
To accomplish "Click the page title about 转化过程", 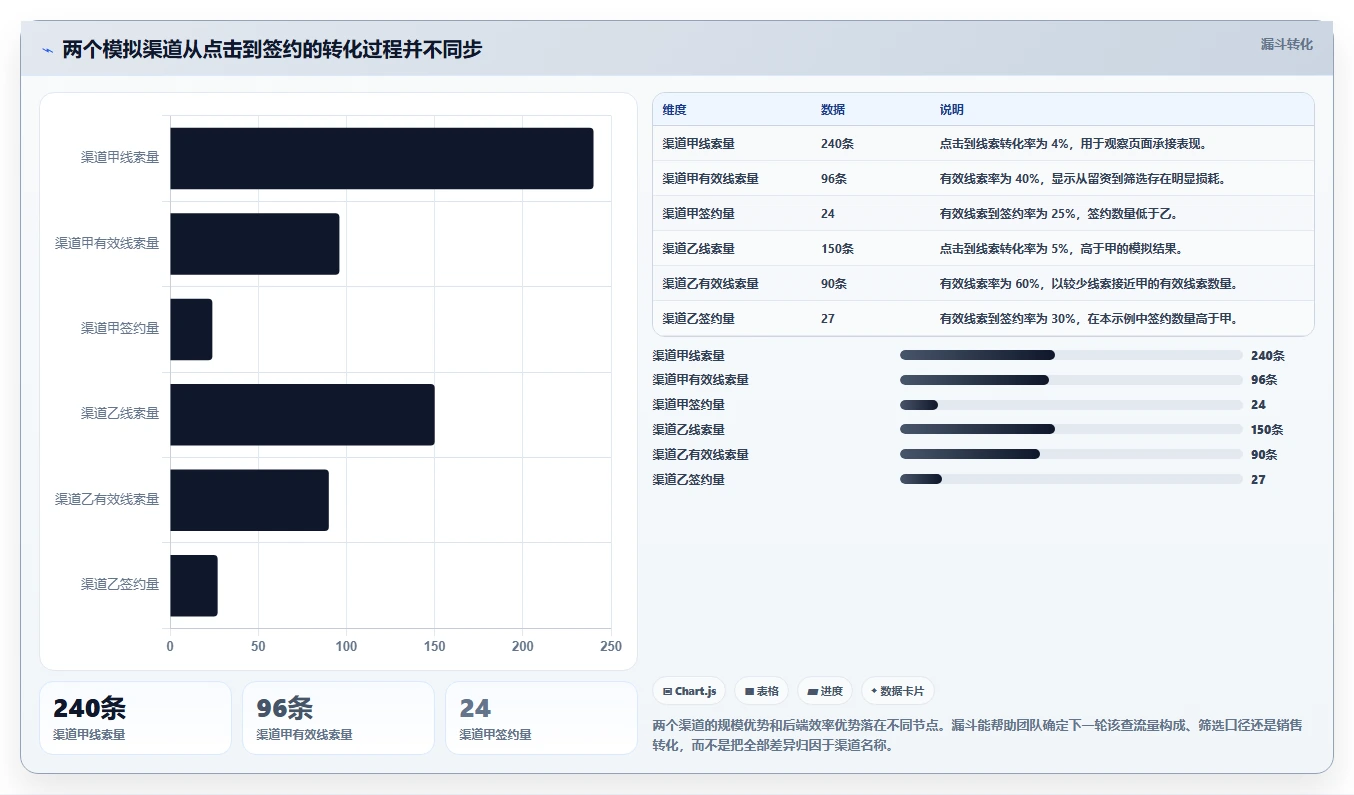I will [272, 49].
